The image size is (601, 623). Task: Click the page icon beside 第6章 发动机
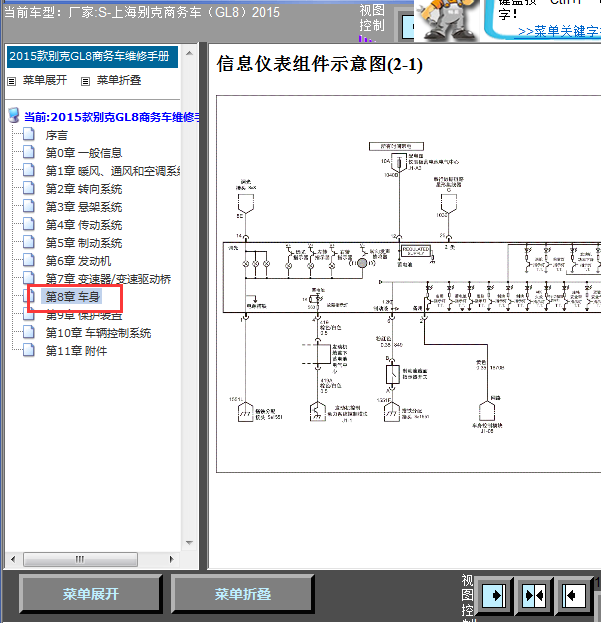29,260
